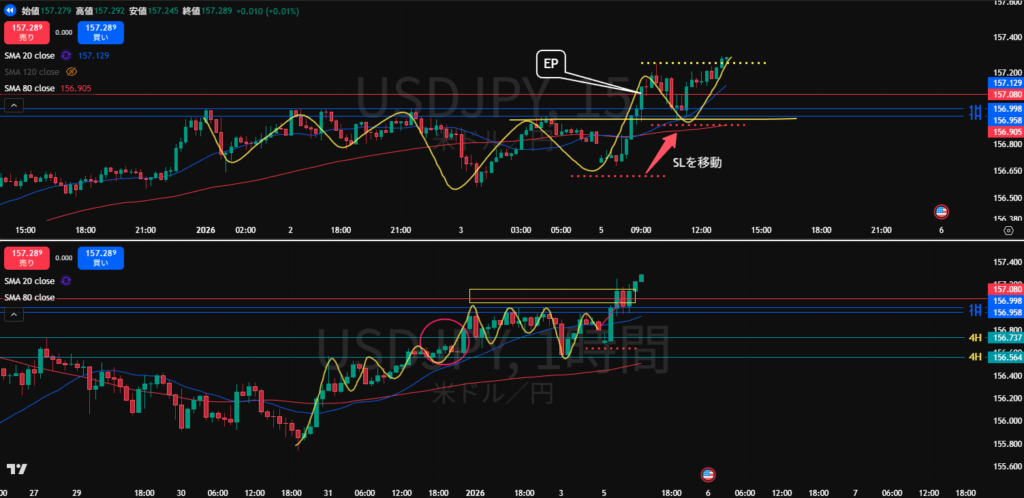The height and width of the screenshot is (498, 1024).
Task: Click the 157.129 blue price label on upper axis
Action: pyautogui.click(x=1005, y=84)
